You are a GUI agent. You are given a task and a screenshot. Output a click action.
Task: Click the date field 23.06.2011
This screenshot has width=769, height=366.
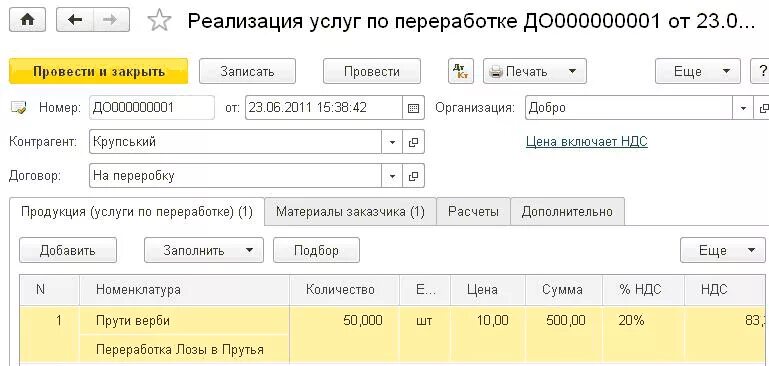324,107
